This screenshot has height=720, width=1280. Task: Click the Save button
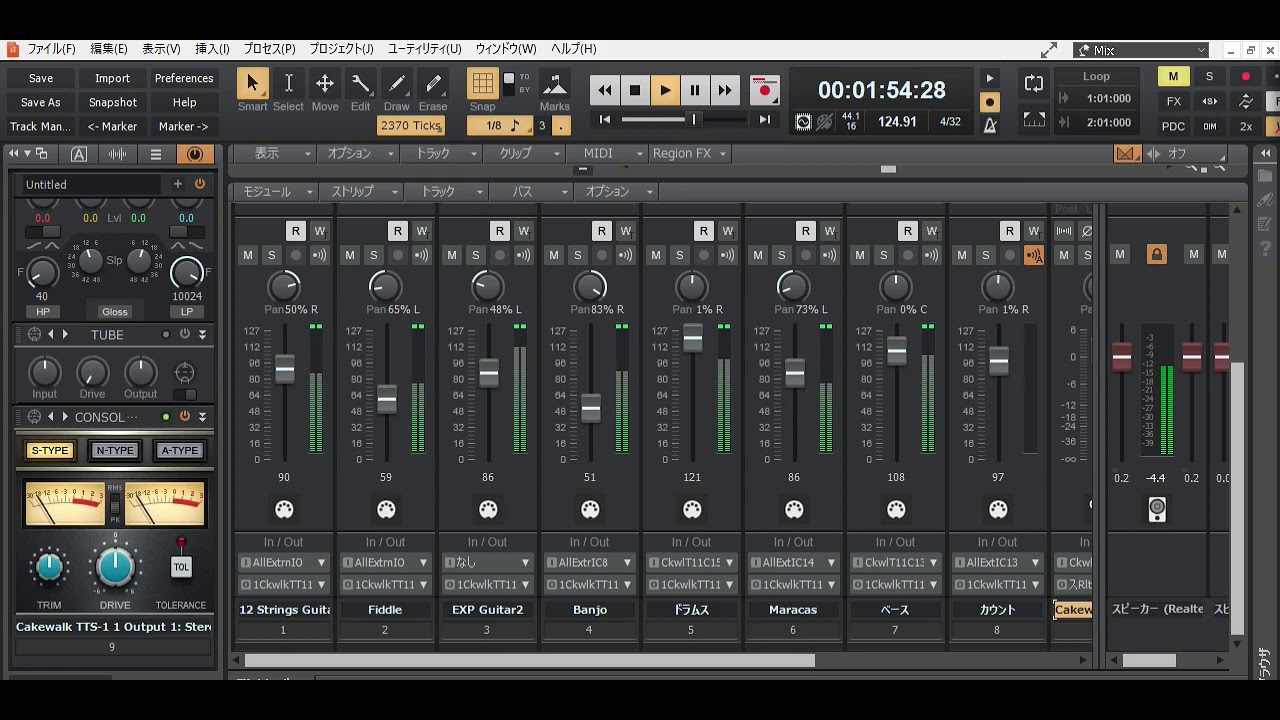click(x=41, y=78)
